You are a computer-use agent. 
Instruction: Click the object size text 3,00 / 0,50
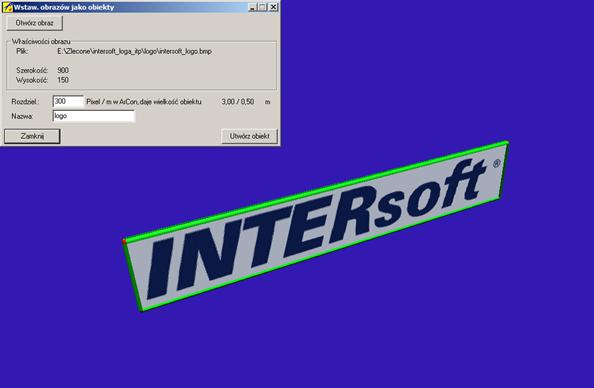coord(238,102)
